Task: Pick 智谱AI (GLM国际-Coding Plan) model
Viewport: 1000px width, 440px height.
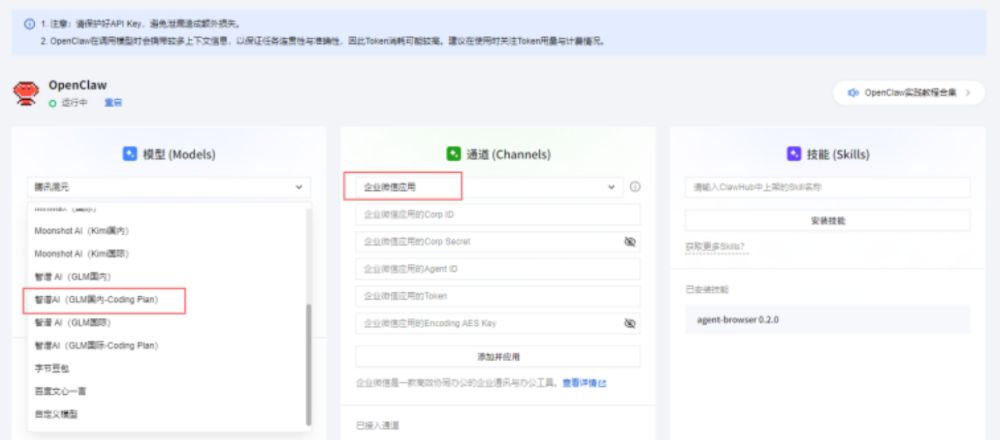Action: (168, 346)
